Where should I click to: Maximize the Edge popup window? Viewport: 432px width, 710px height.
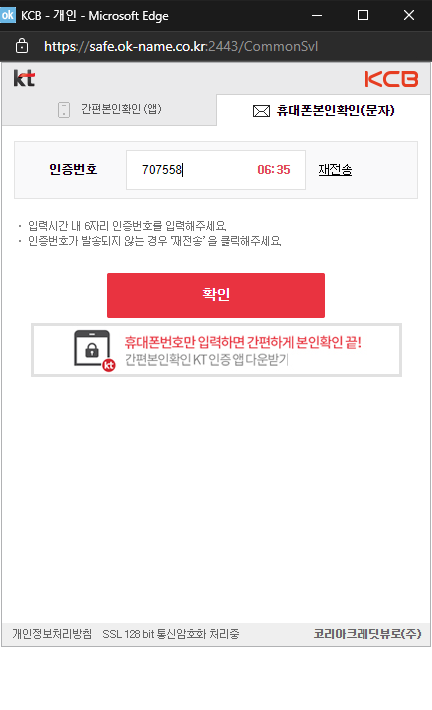pos(363,15)
